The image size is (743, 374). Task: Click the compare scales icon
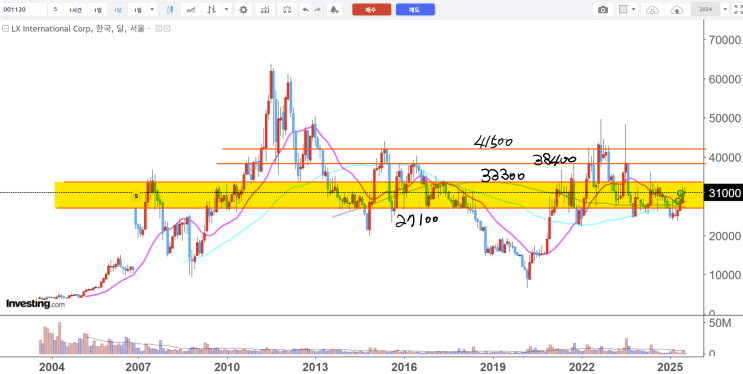287,9
